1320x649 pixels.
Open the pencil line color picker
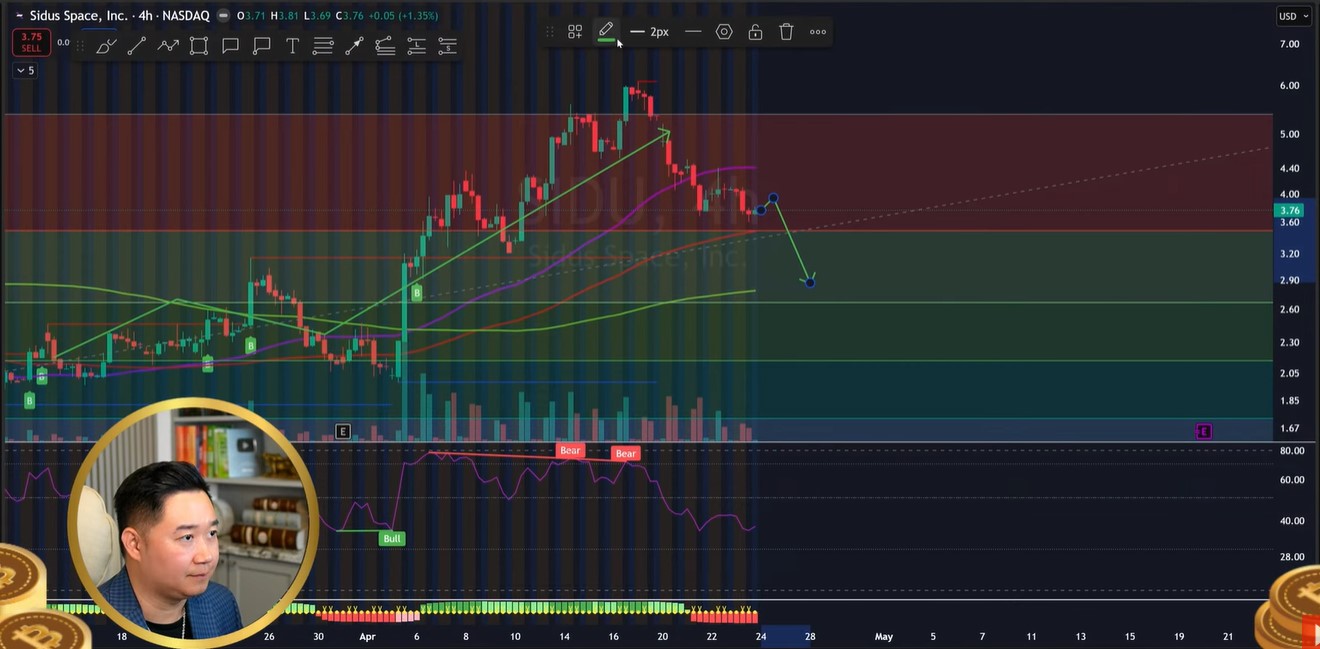[606, 32]
